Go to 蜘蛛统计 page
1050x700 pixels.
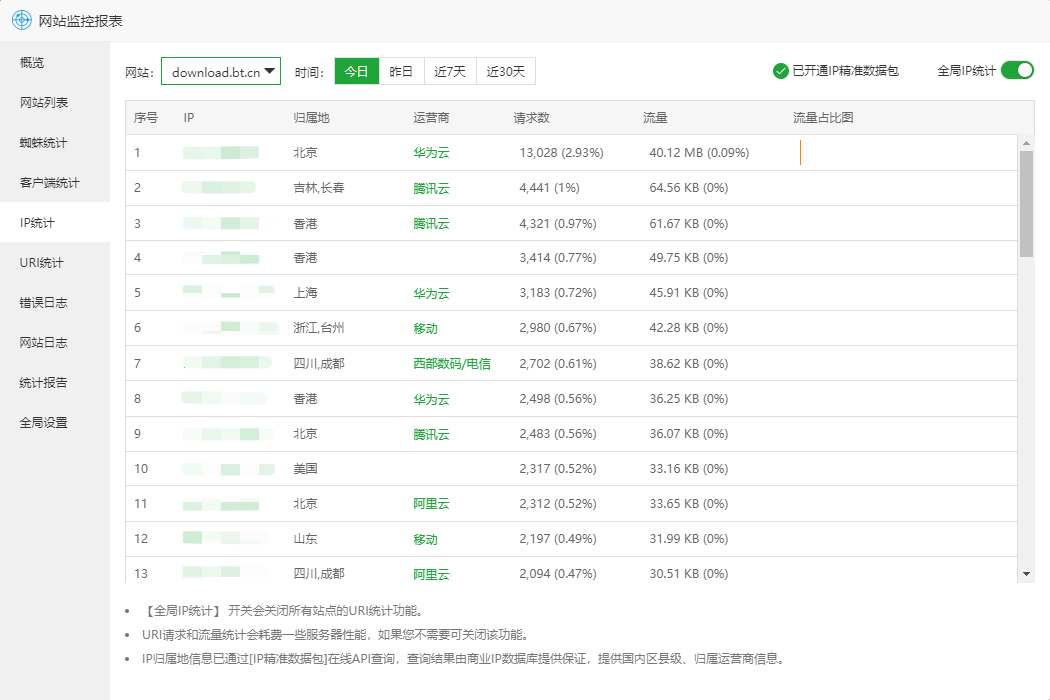[x=55, y=143]
